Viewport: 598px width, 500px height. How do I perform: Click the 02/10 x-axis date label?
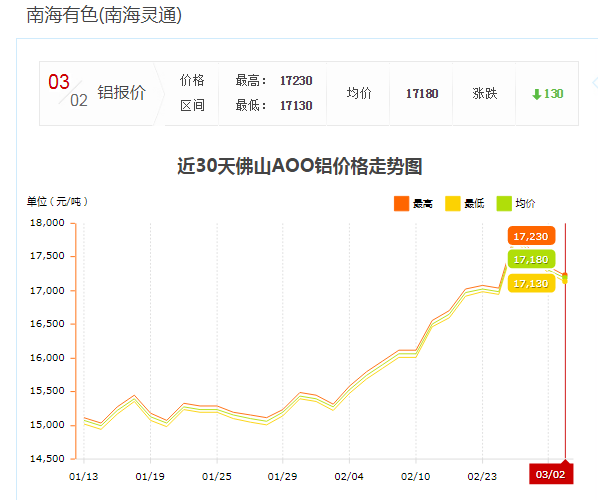pyautogui.click(x=415, y=476)
